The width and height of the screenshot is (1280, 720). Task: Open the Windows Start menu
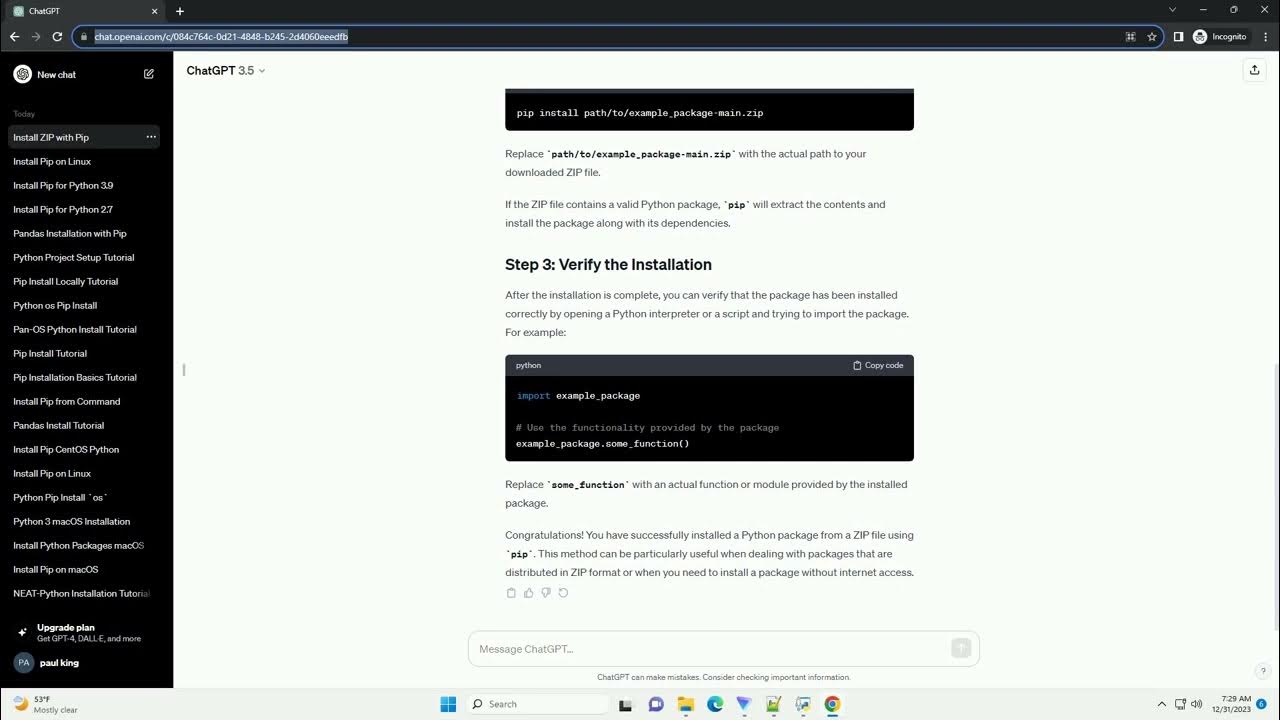pyautogui.click(x=448, y=704)
